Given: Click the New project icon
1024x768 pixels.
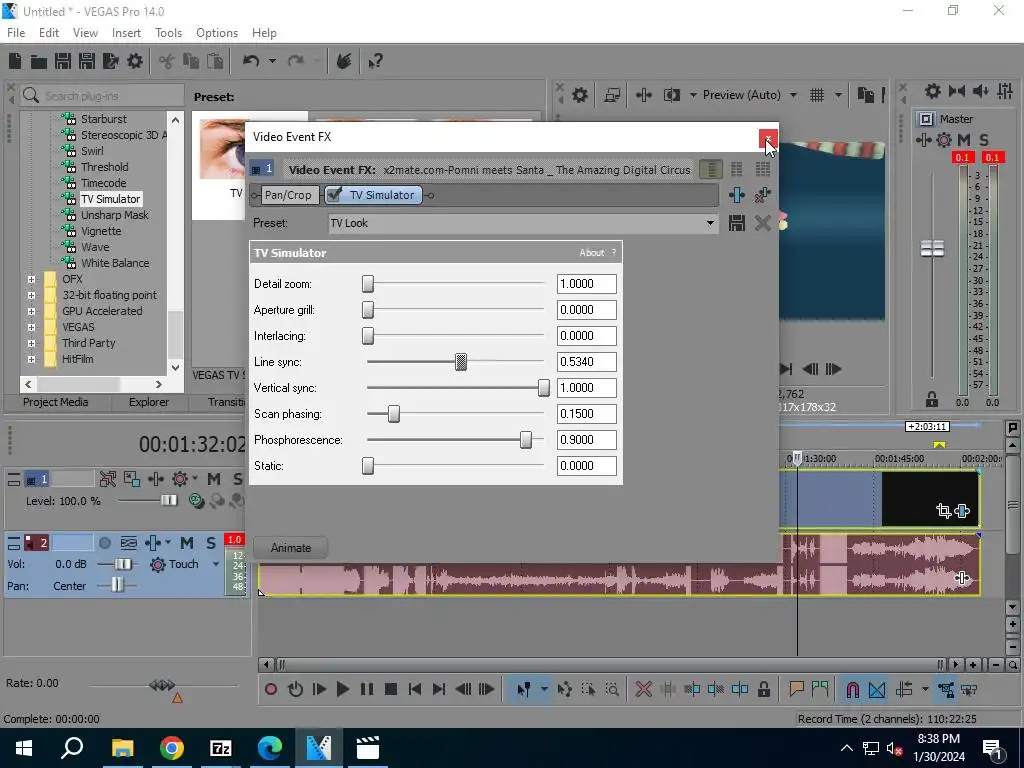Looking at the screenshot, I should pos(15,61).
